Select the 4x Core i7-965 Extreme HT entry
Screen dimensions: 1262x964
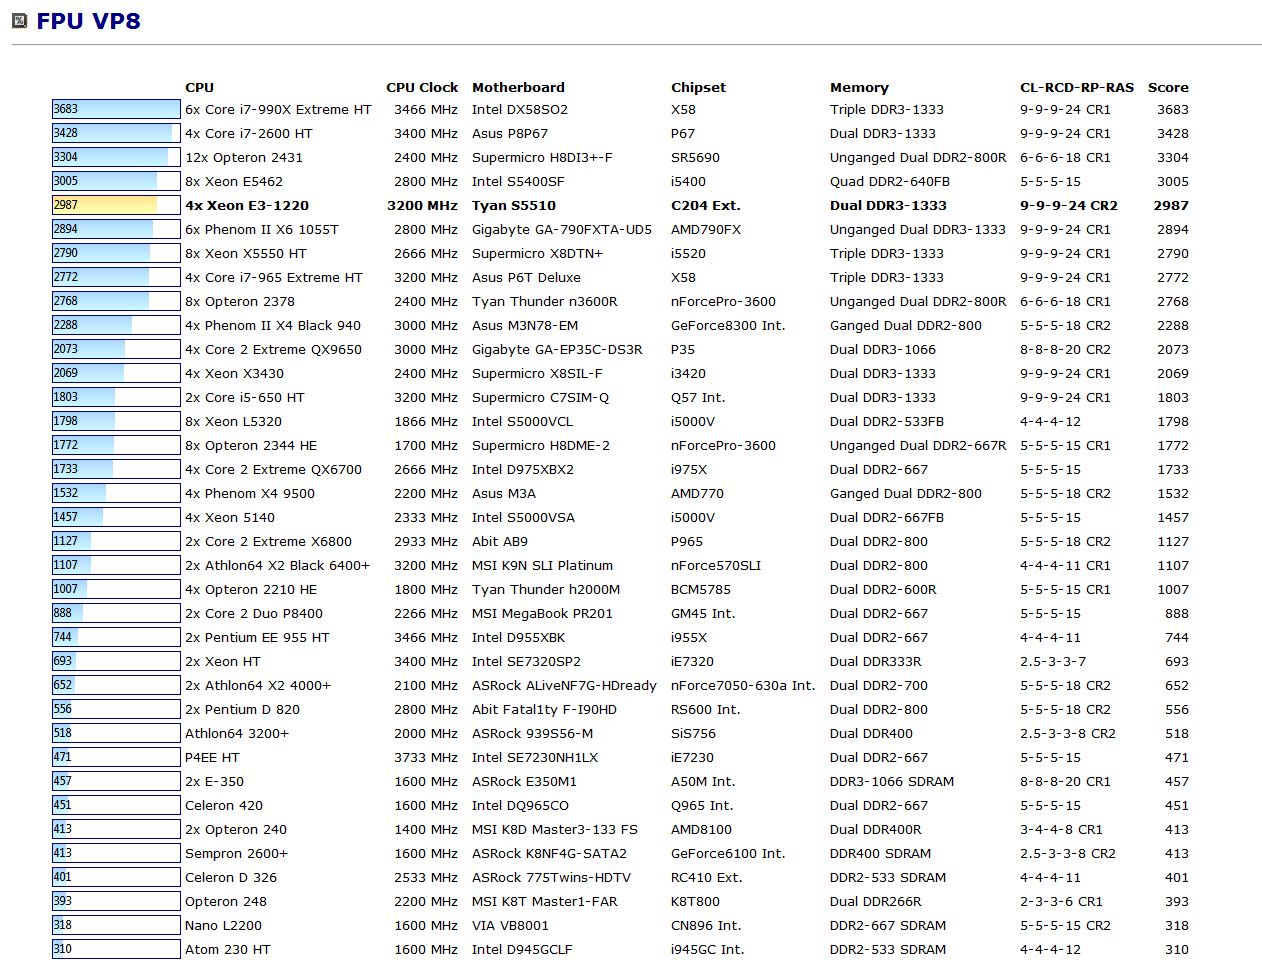tap(274, 277)
